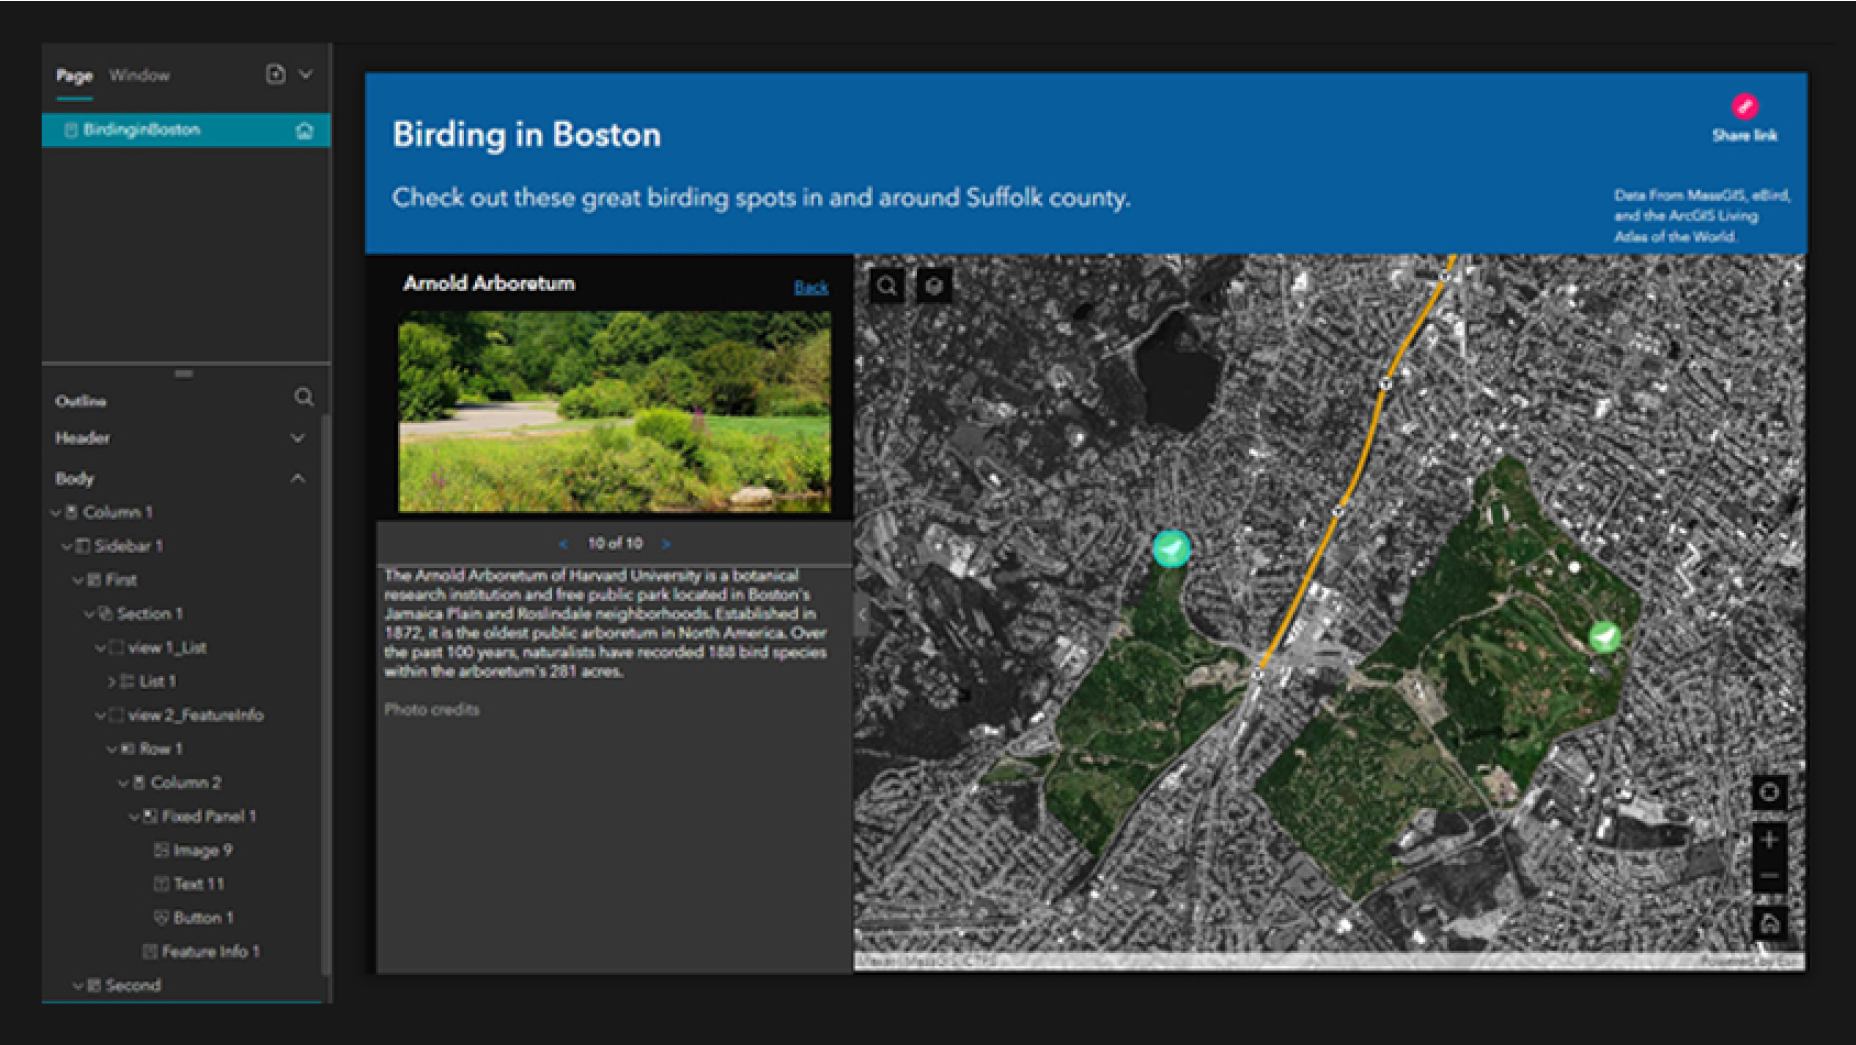Collapse the Body section in the Outline
1856x1045 pixels.
click(x=297, y=478)
